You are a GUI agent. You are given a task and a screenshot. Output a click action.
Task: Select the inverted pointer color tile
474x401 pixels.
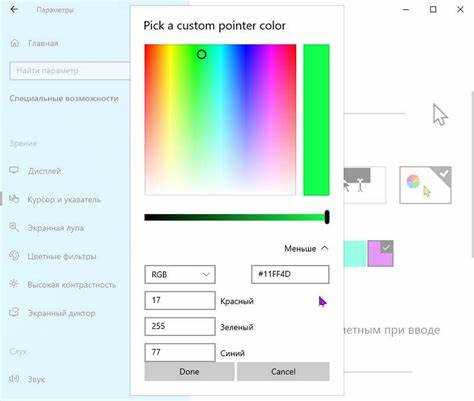click(x=365, y=185)
